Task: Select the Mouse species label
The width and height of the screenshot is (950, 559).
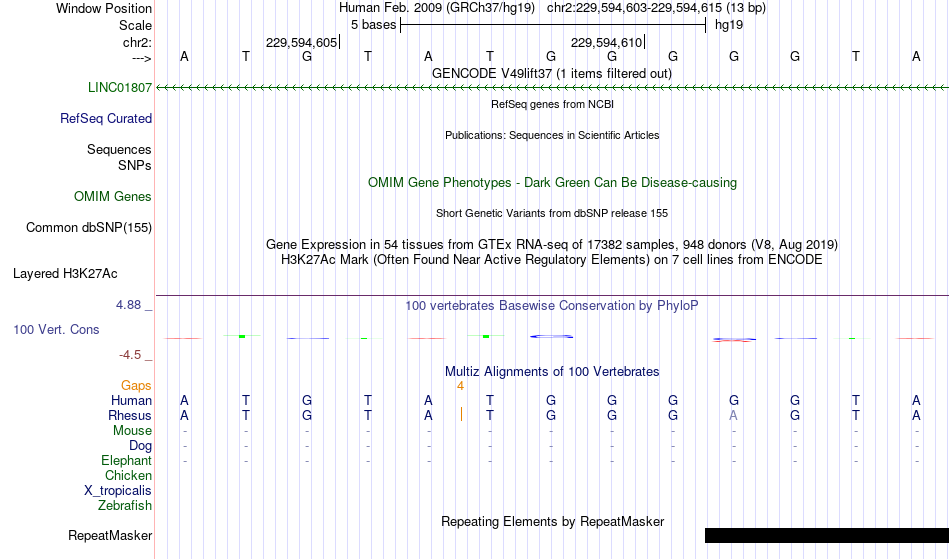Action: coord(132,431)
